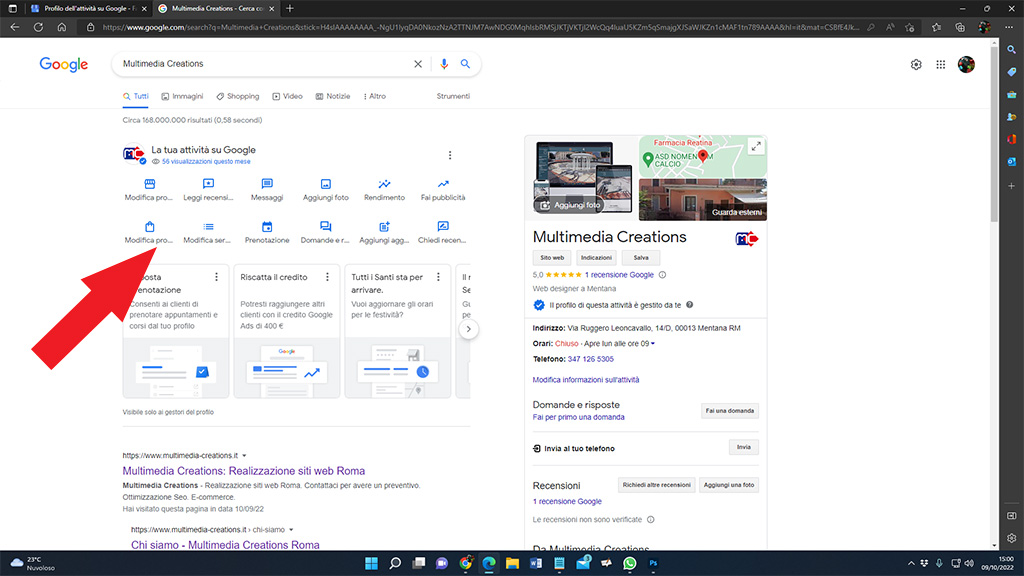This screenshot has height=576, width=1024.
Task: Submit search with magnifier icon
Action: coord(466,64)
